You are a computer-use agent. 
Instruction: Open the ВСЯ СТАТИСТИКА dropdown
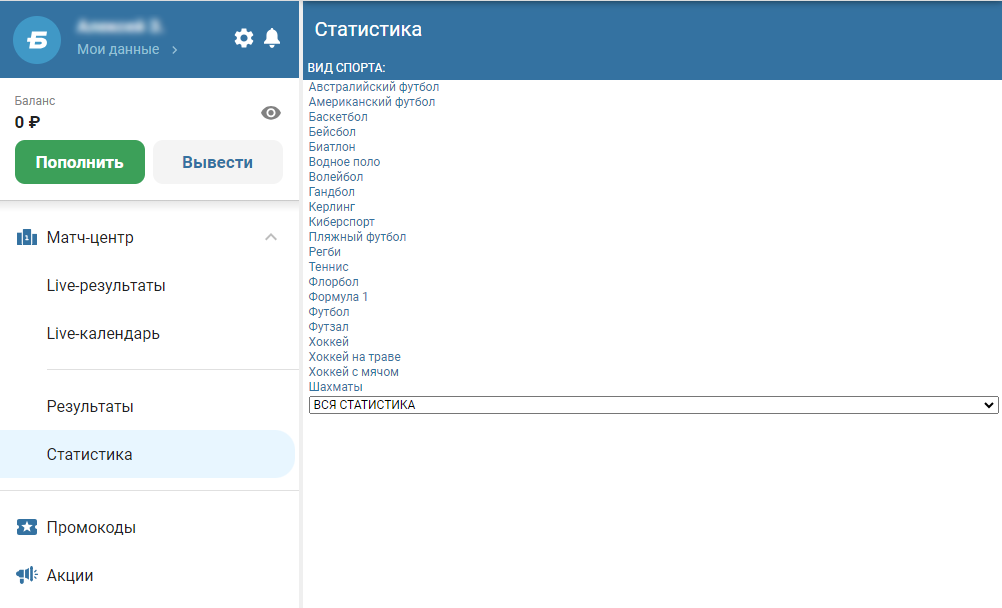653,405
